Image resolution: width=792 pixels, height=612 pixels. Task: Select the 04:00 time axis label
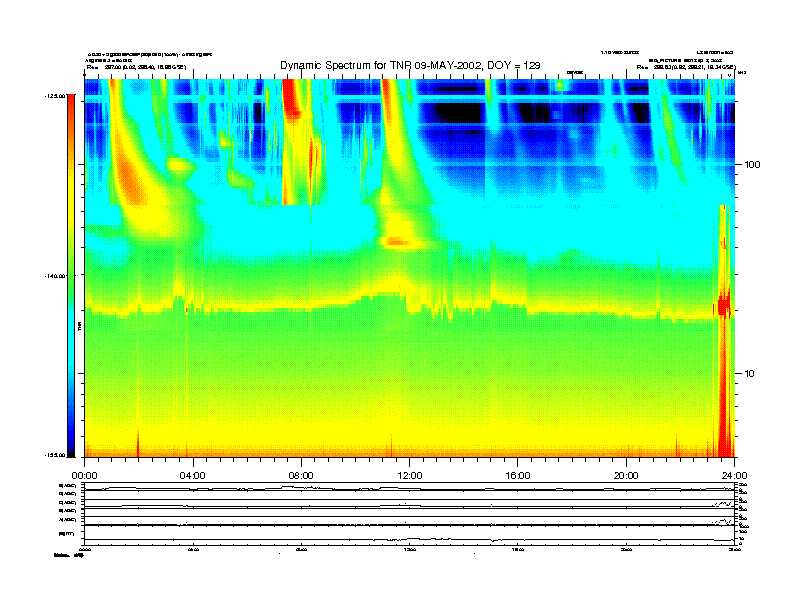192,475
